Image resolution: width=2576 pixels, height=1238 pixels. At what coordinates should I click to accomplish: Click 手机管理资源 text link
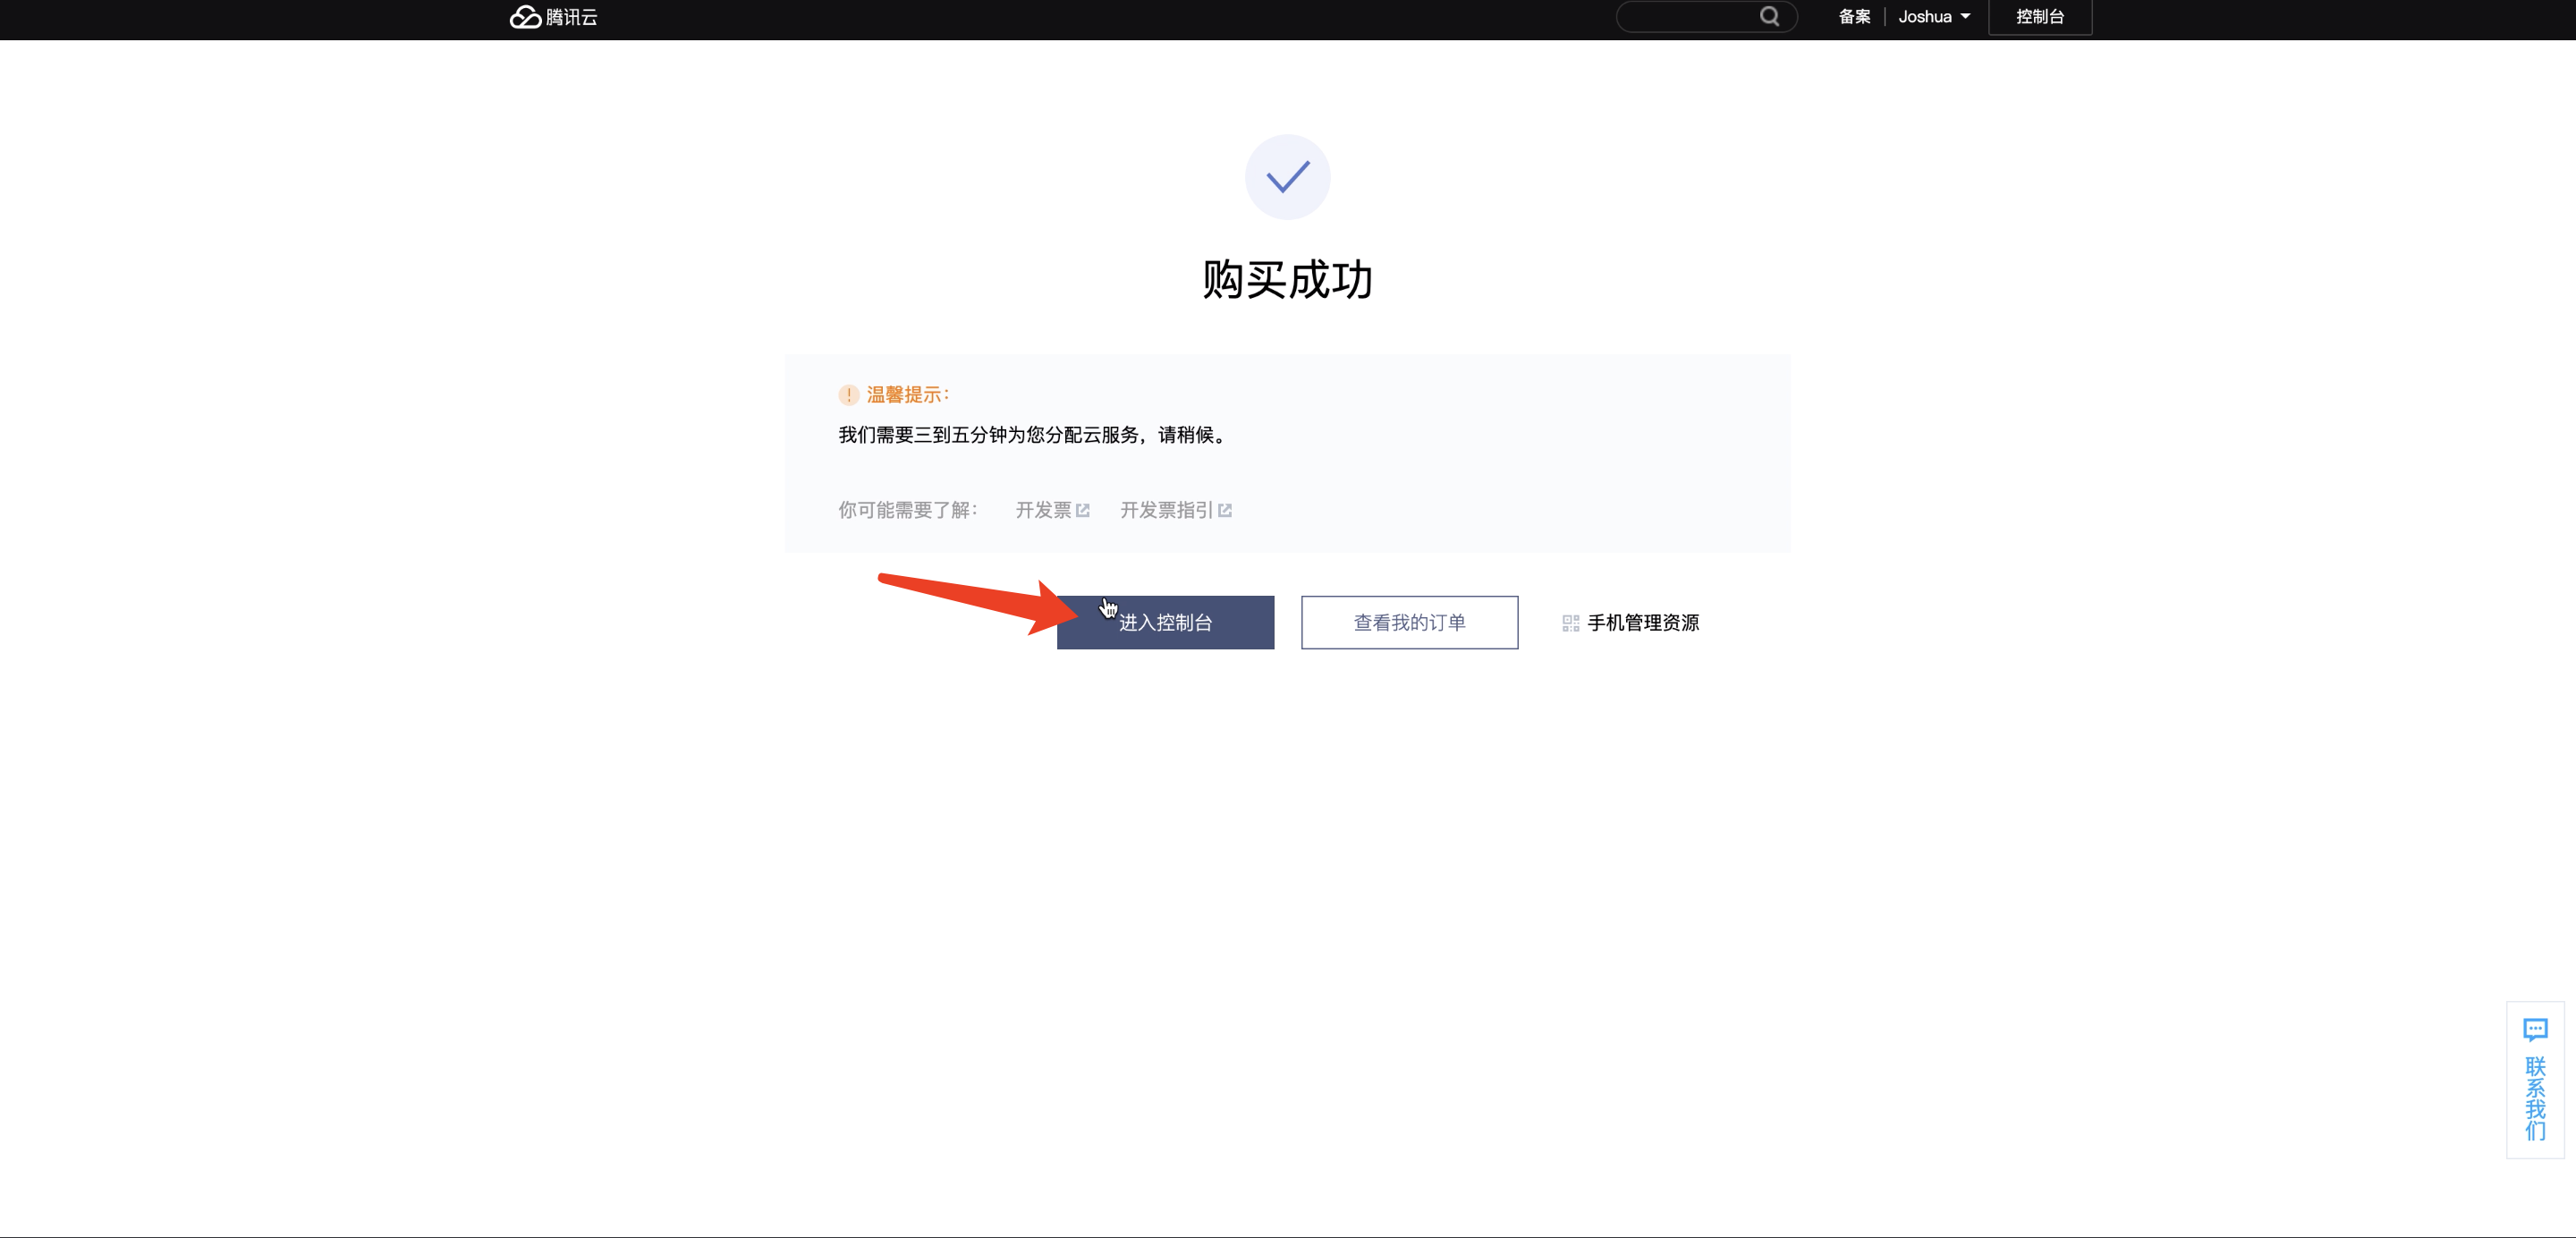tap(1643, 623)
